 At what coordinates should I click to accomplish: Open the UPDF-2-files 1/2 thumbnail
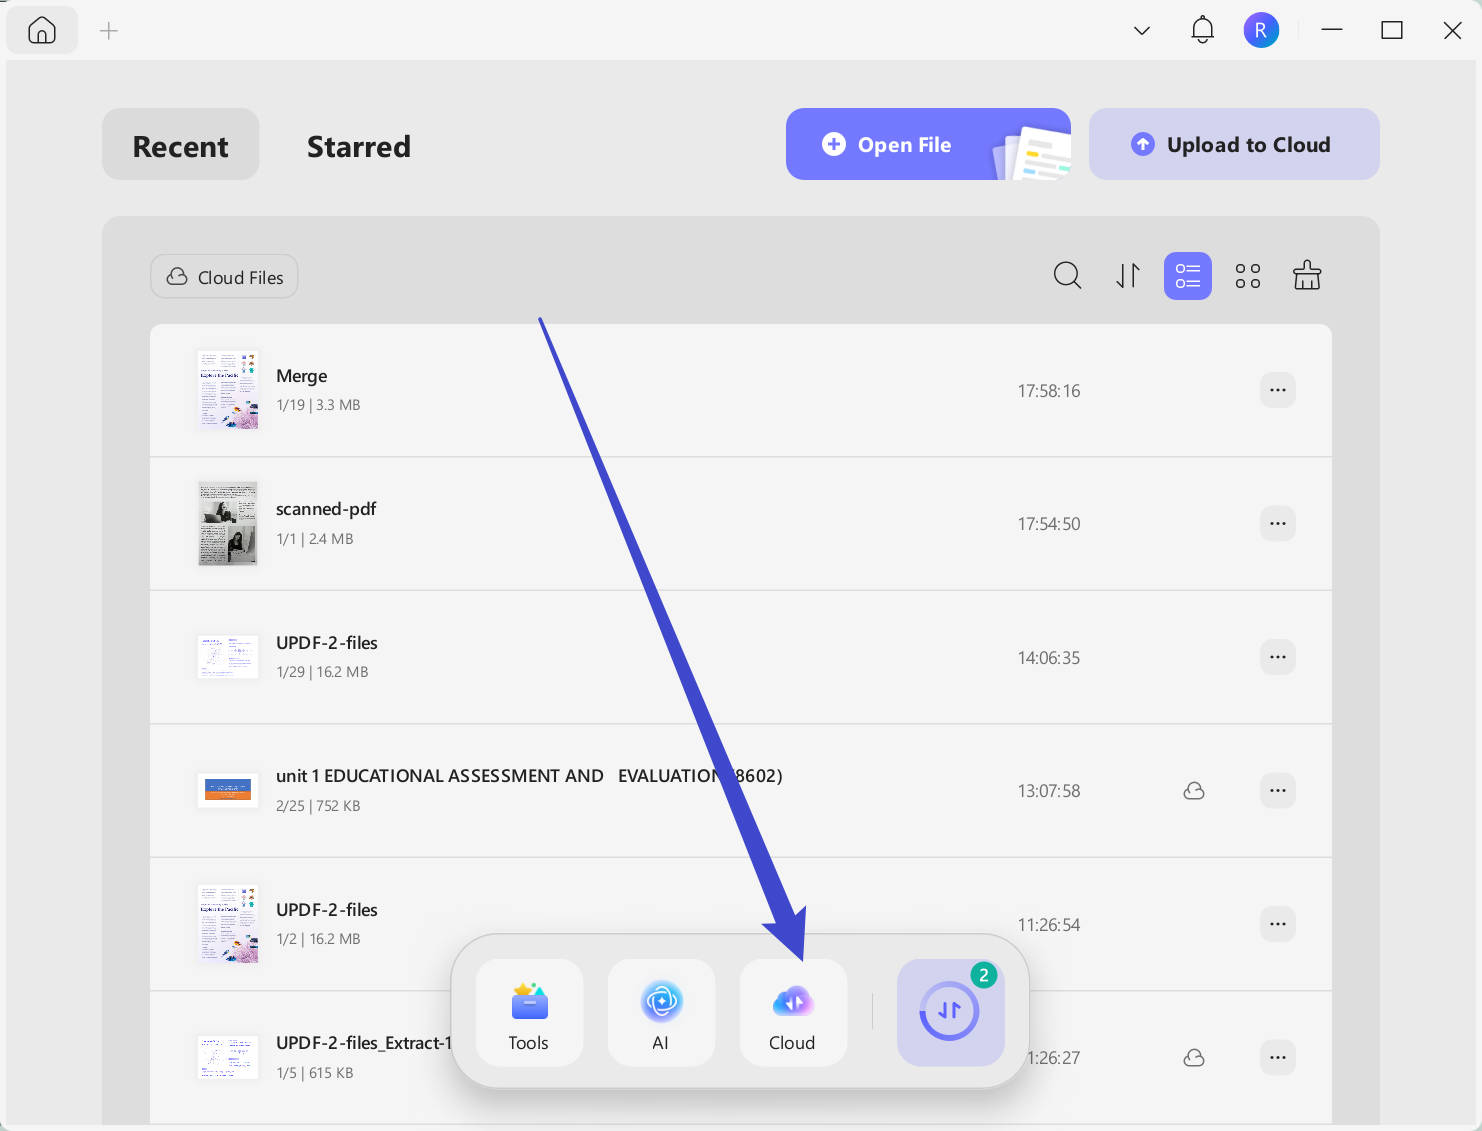point(228,924)
